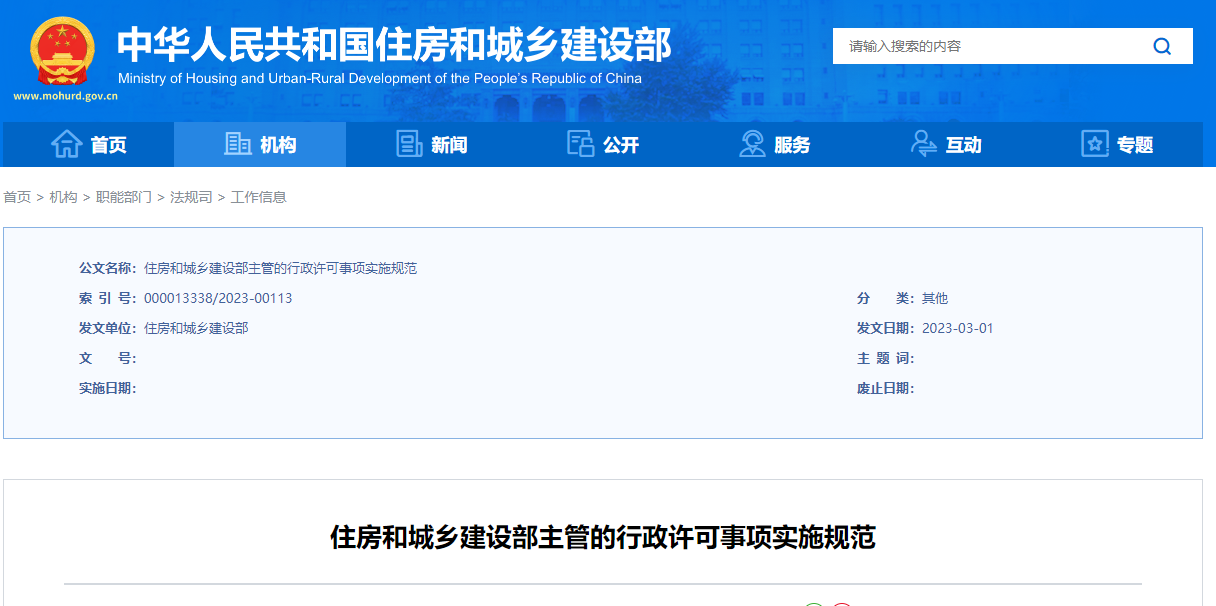The width and height of the screenshot is (1216, 606).
Task: Click the English Ministry of Housing subtitle
Action: pos(379,78)
